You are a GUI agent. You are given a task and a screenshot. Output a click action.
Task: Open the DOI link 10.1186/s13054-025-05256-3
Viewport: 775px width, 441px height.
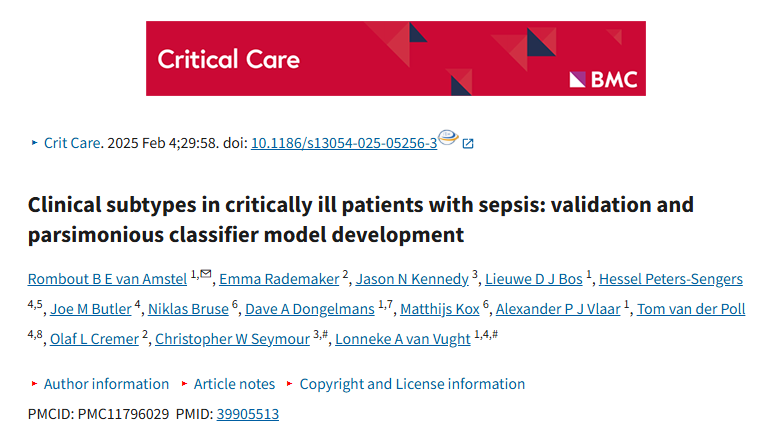[344, 143]
